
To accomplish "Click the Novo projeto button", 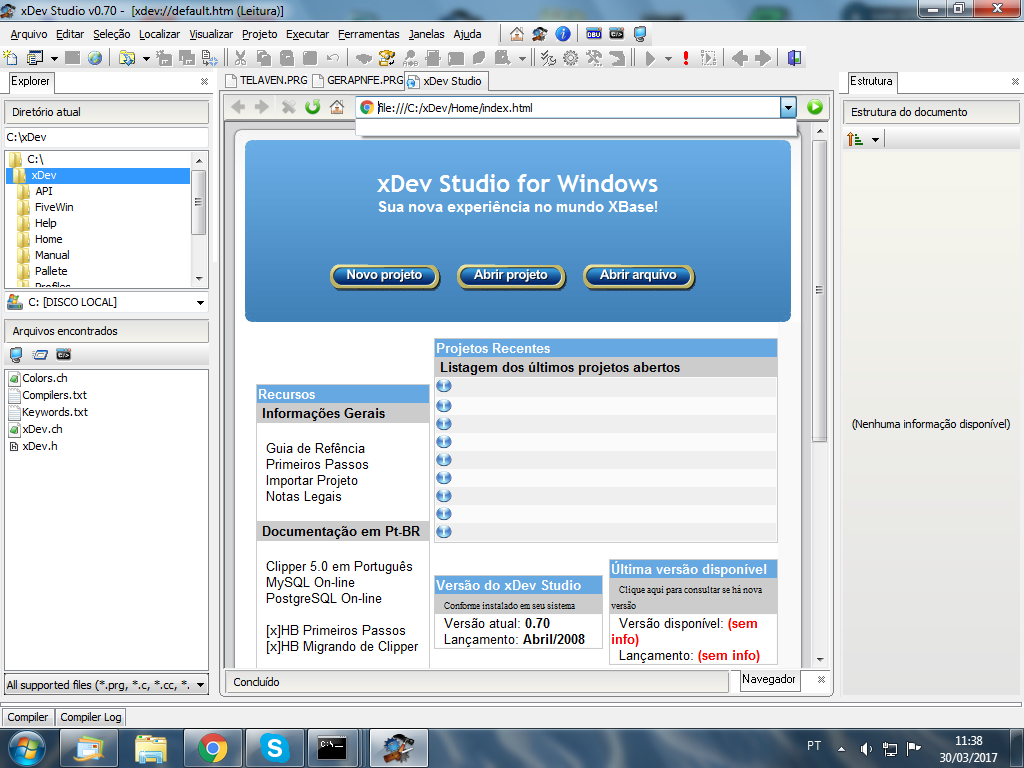I will (384, 275).
